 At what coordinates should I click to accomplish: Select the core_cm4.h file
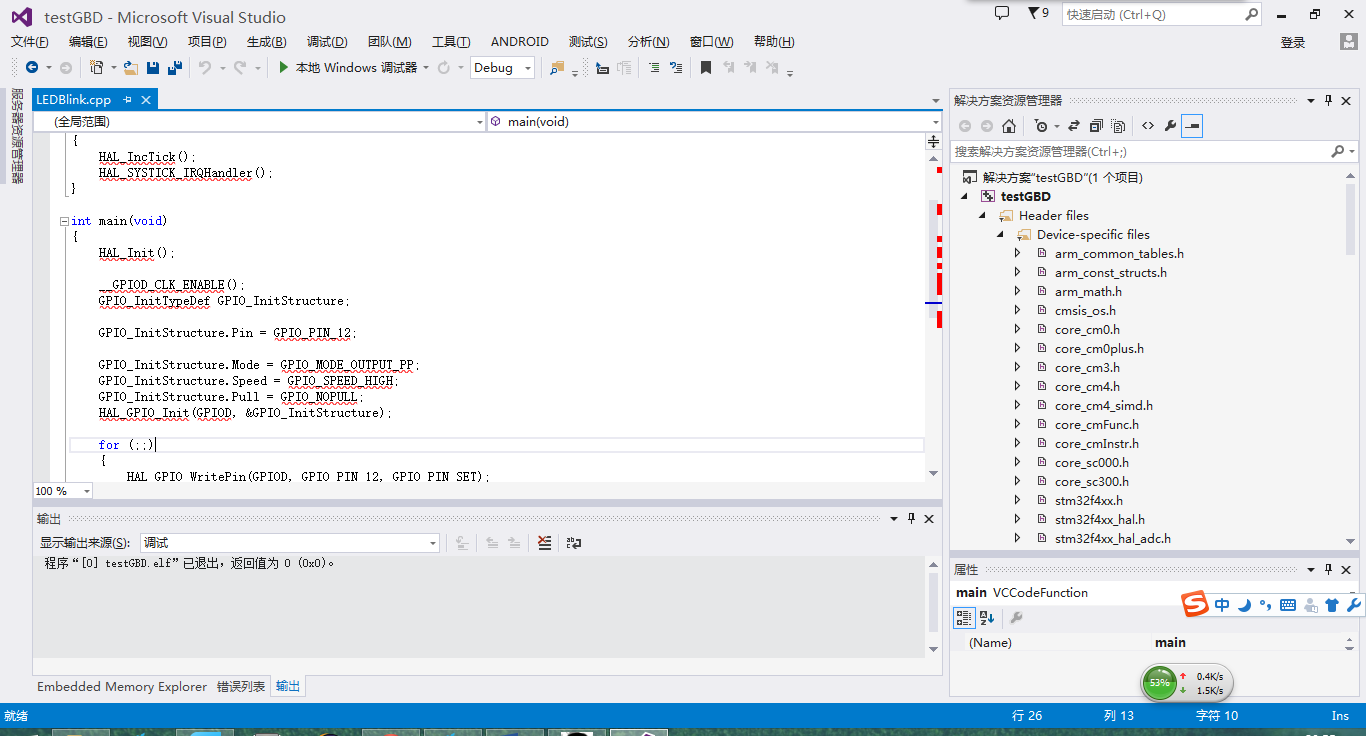[1087, 387]
